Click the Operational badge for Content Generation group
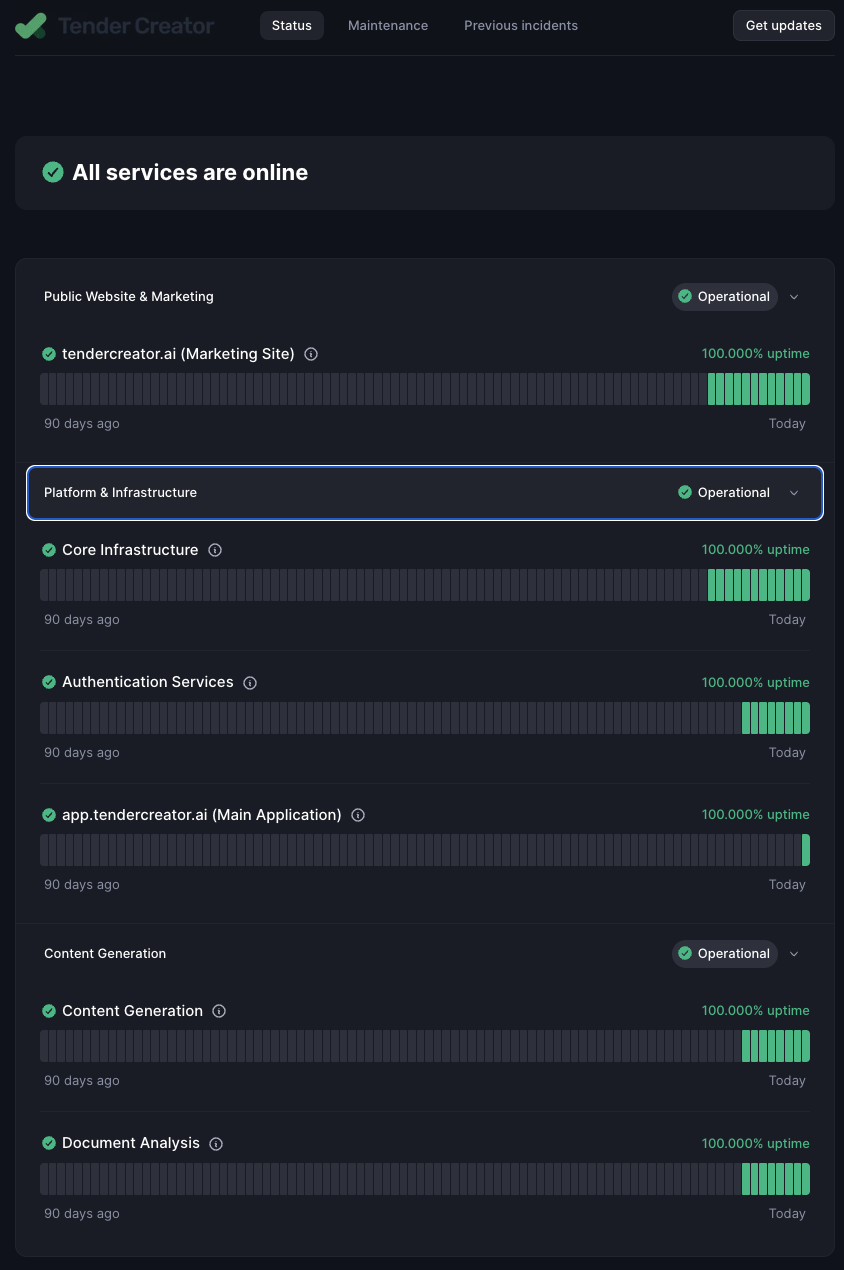Screen dimensions: 844x1270 coord(724,954)
